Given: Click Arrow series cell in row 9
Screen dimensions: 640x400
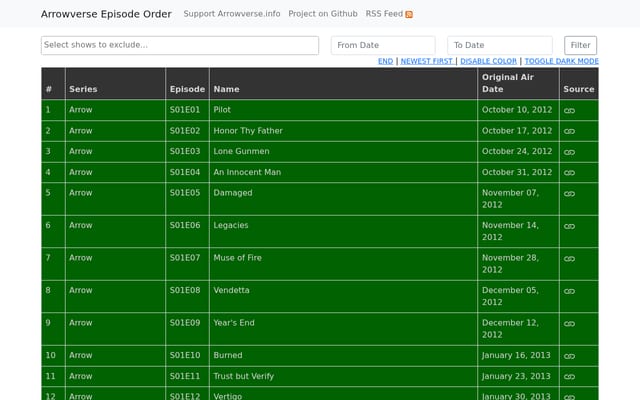Looking at the screenshot, I should pos(115,329).
